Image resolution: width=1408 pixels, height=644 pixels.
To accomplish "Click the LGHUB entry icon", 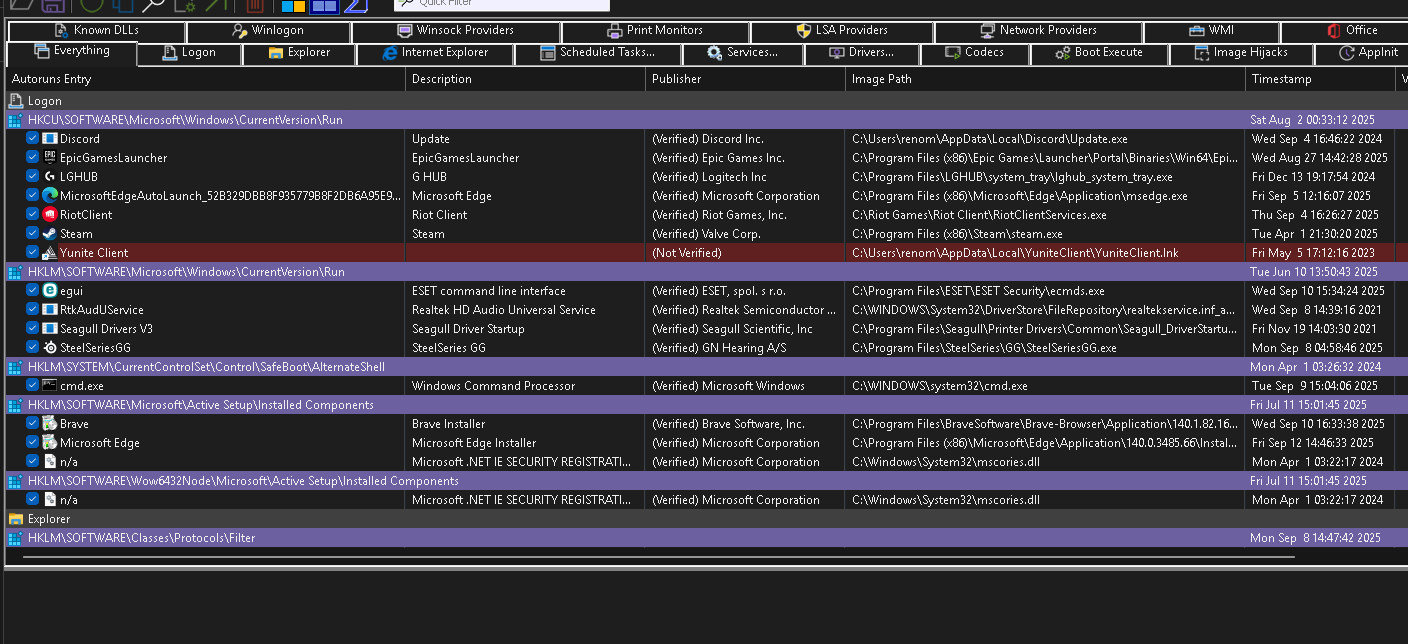I will (x=50, y=177).
